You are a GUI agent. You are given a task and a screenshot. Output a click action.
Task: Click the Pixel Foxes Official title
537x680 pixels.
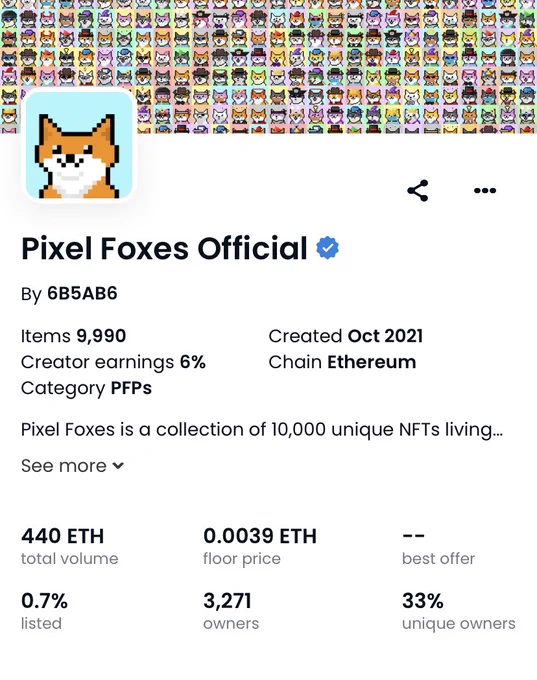pos(164,248)
